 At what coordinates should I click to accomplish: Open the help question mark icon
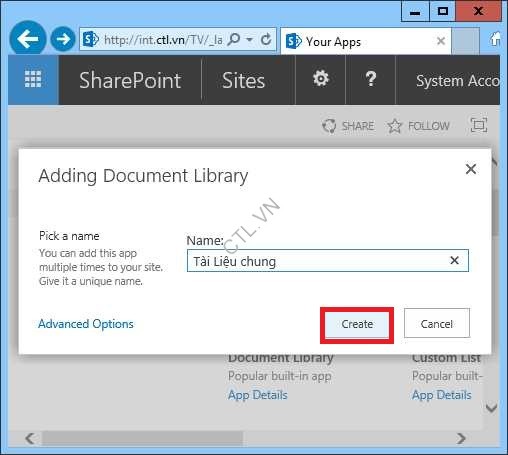pos(371,79)
